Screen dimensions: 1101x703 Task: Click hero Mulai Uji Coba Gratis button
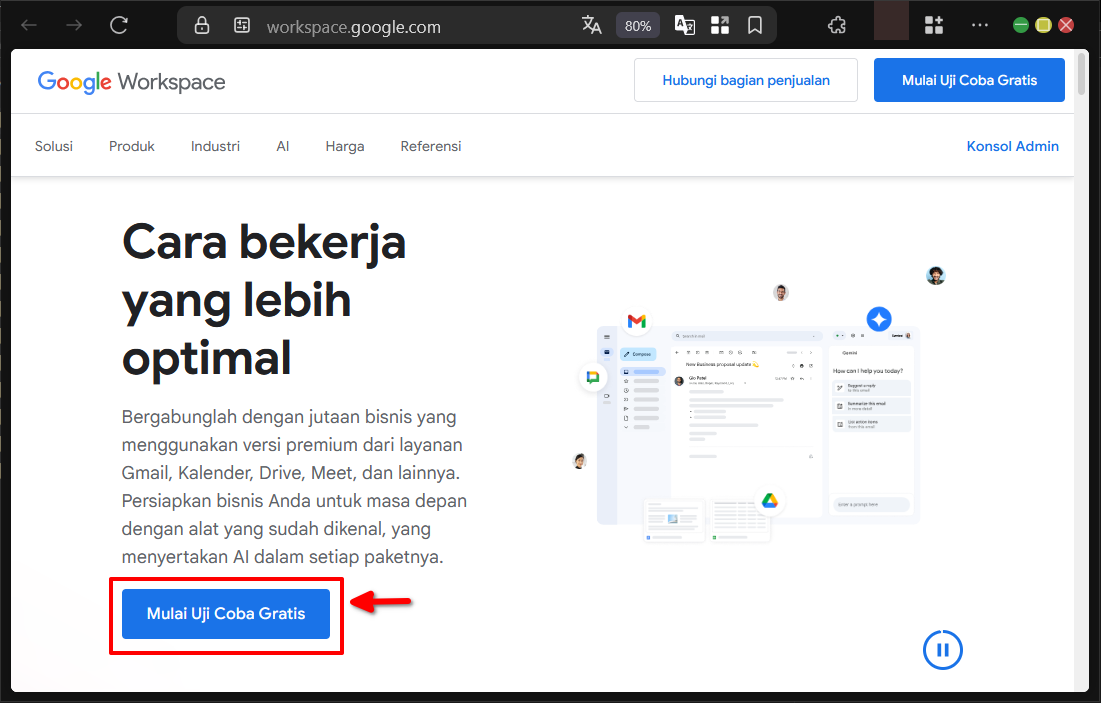[226, 614]
